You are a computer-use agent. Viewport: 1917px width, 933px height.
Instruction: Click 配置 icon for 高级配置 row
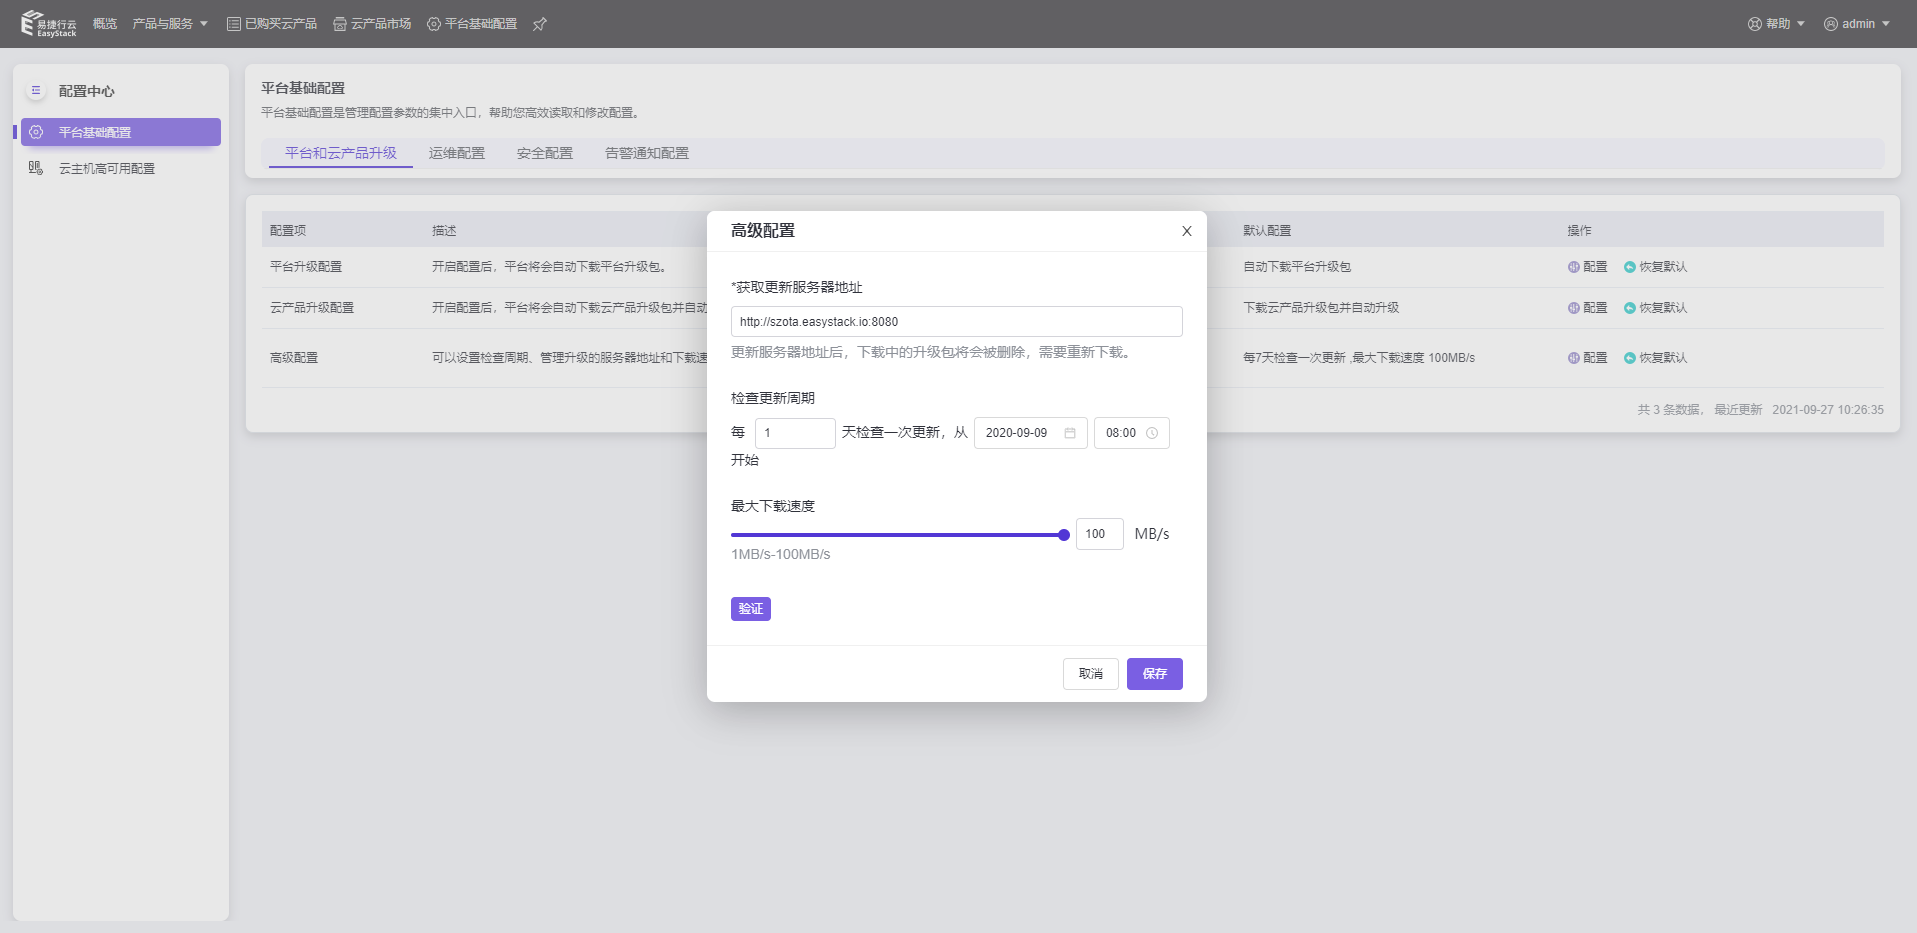click(1574, 358)
